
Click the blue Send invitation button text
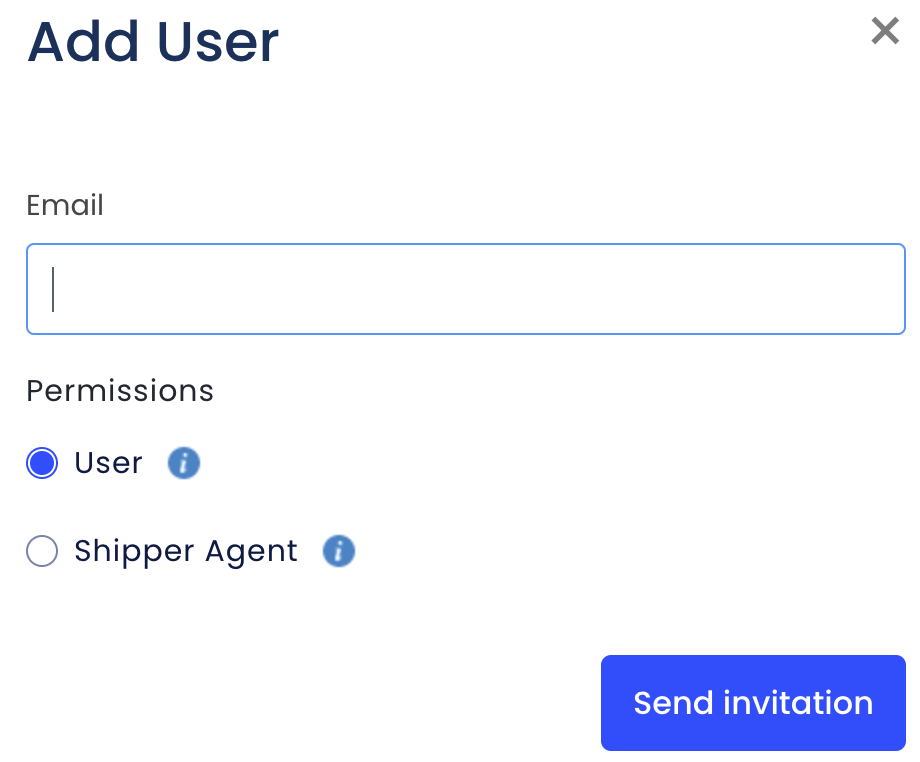click(753, 703)
